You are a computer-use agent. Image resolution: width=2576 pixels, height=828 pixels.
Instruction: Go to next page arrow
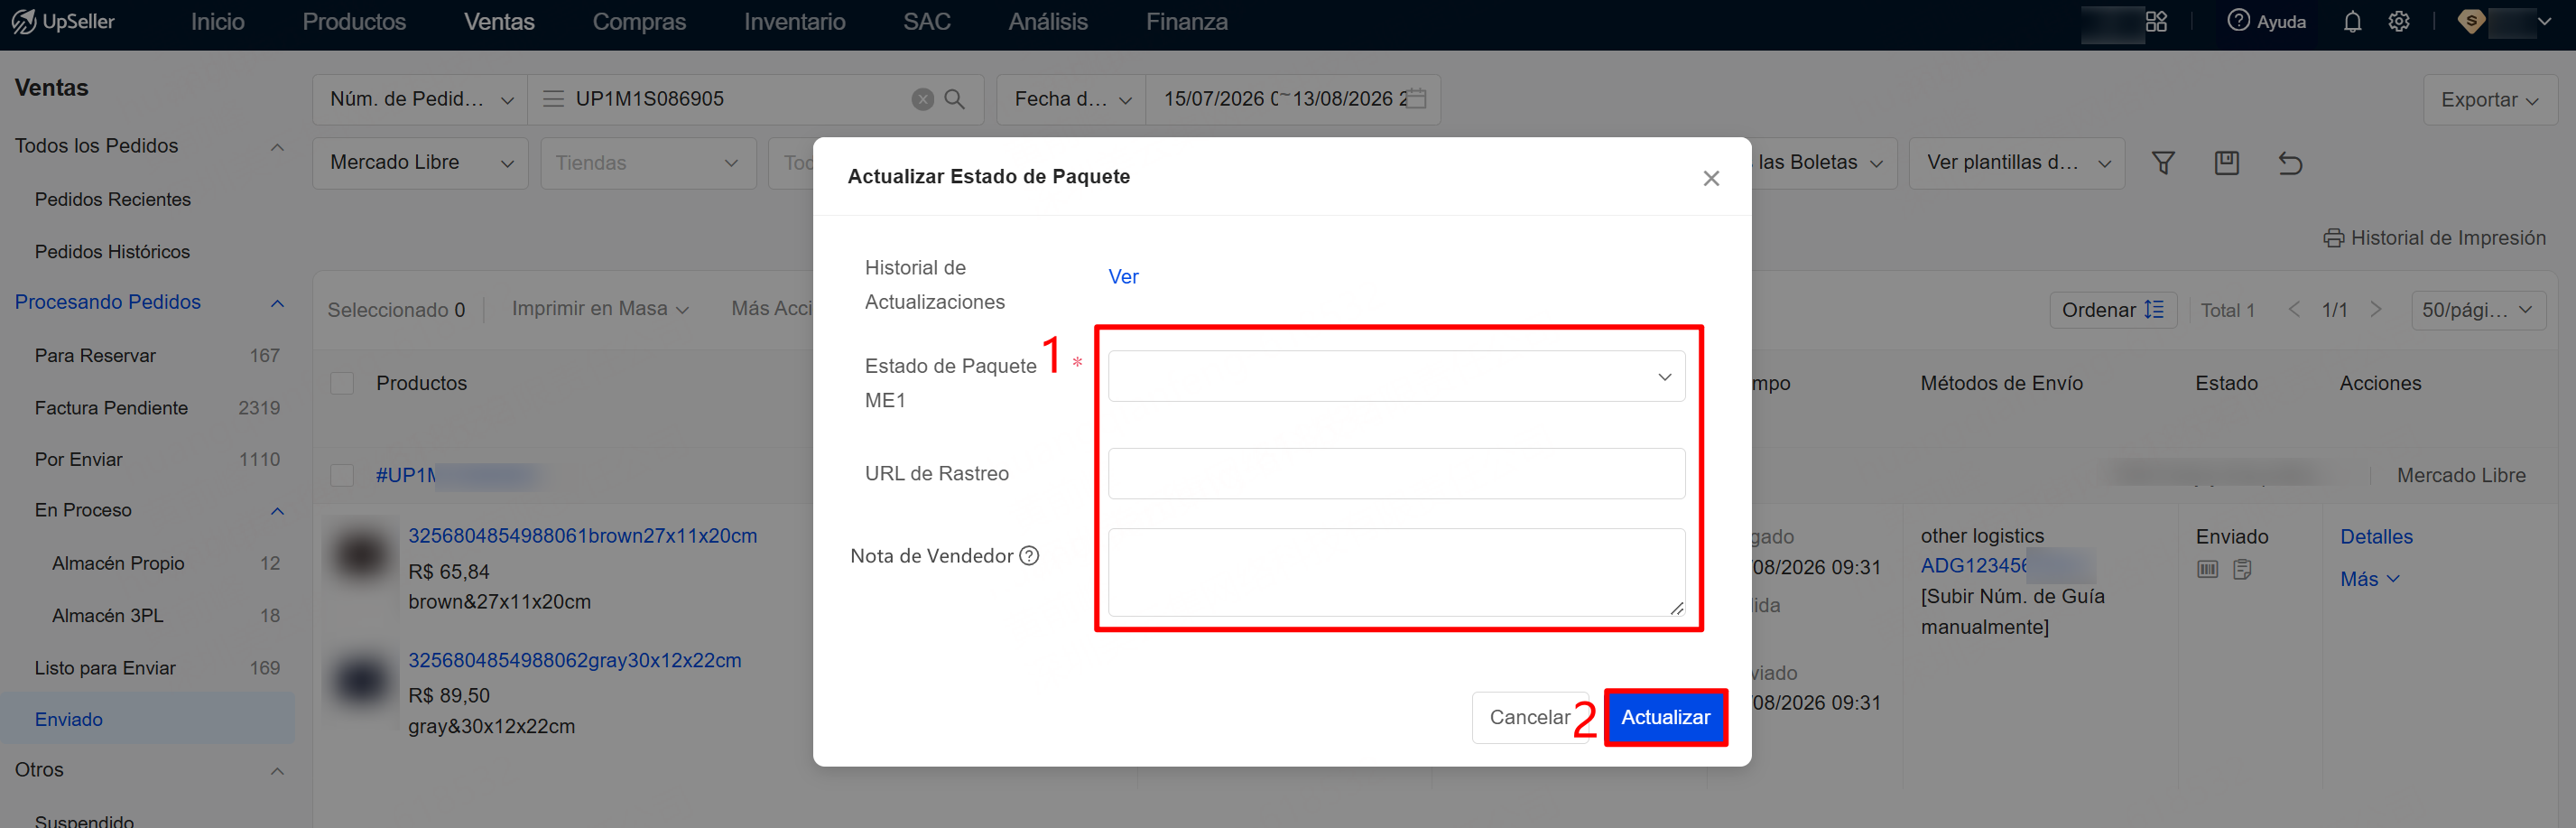(2376, 309)
